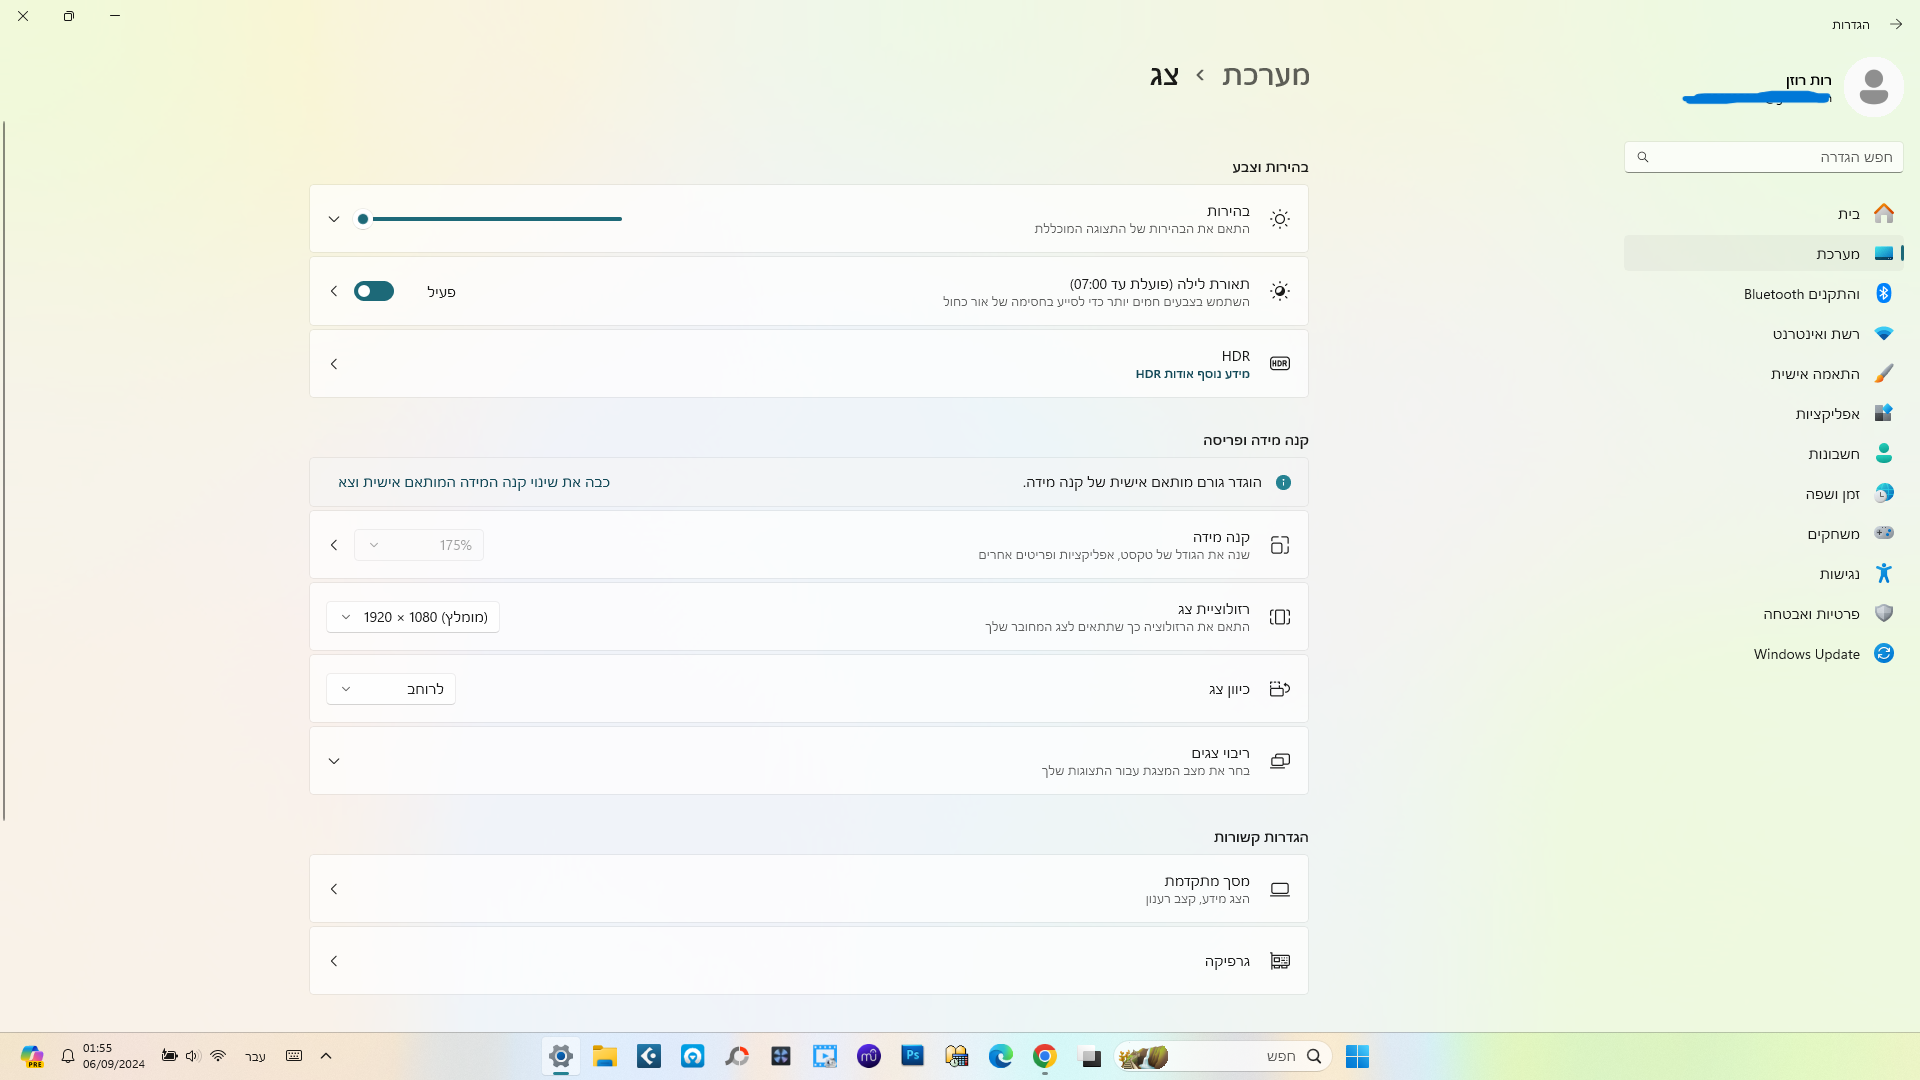Screen dimensions: 1920x1080
Task: Click the Bluetooth icon in the sidebar
Action: (1883, 293)
